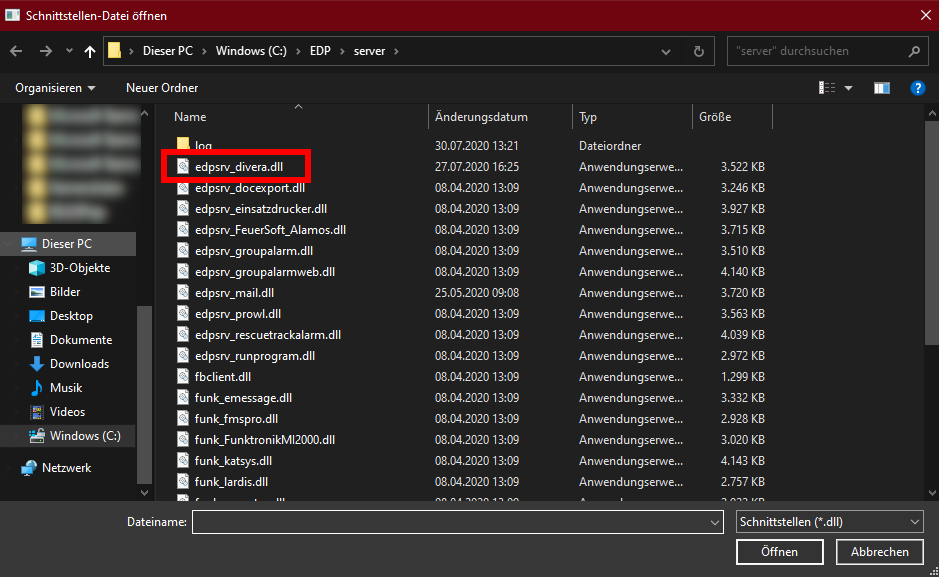The image size is (939, 577).
Task: Select the edpsrv_docexport.dll file icon
Action: tap(183, 187)
